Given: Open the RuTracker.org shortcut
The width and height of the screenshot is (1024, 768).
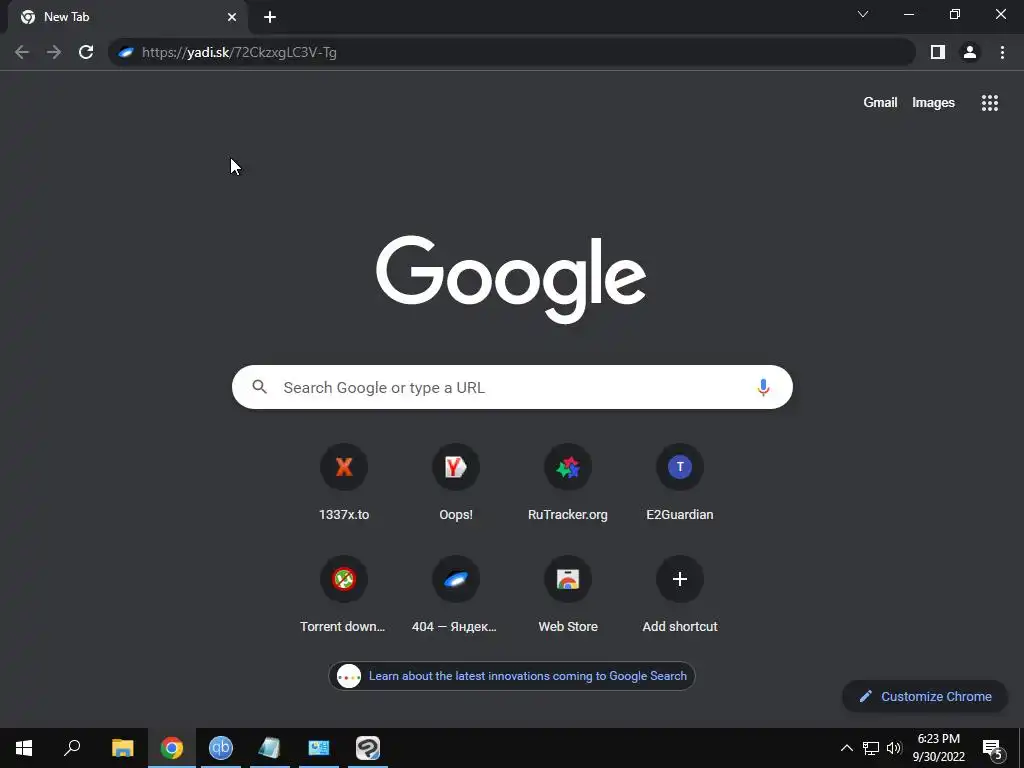Looking at the screenshot, I should [x=568, y=482].
